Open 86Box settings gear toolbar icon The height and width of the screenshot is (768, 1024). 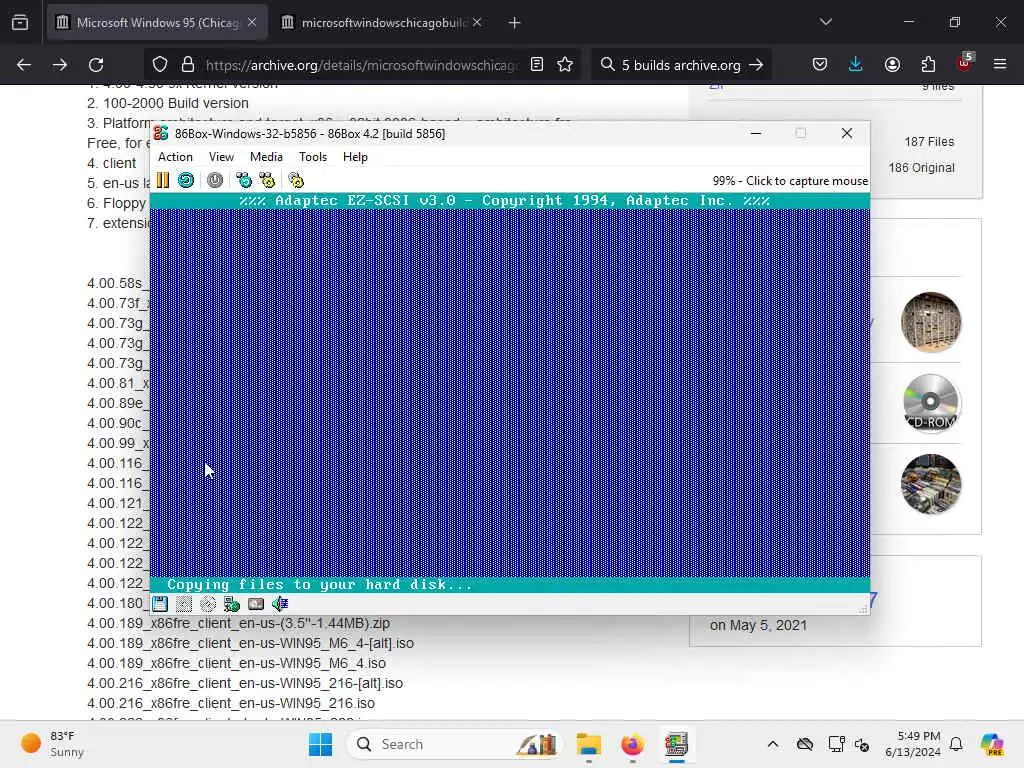click(x=296, y=180)
